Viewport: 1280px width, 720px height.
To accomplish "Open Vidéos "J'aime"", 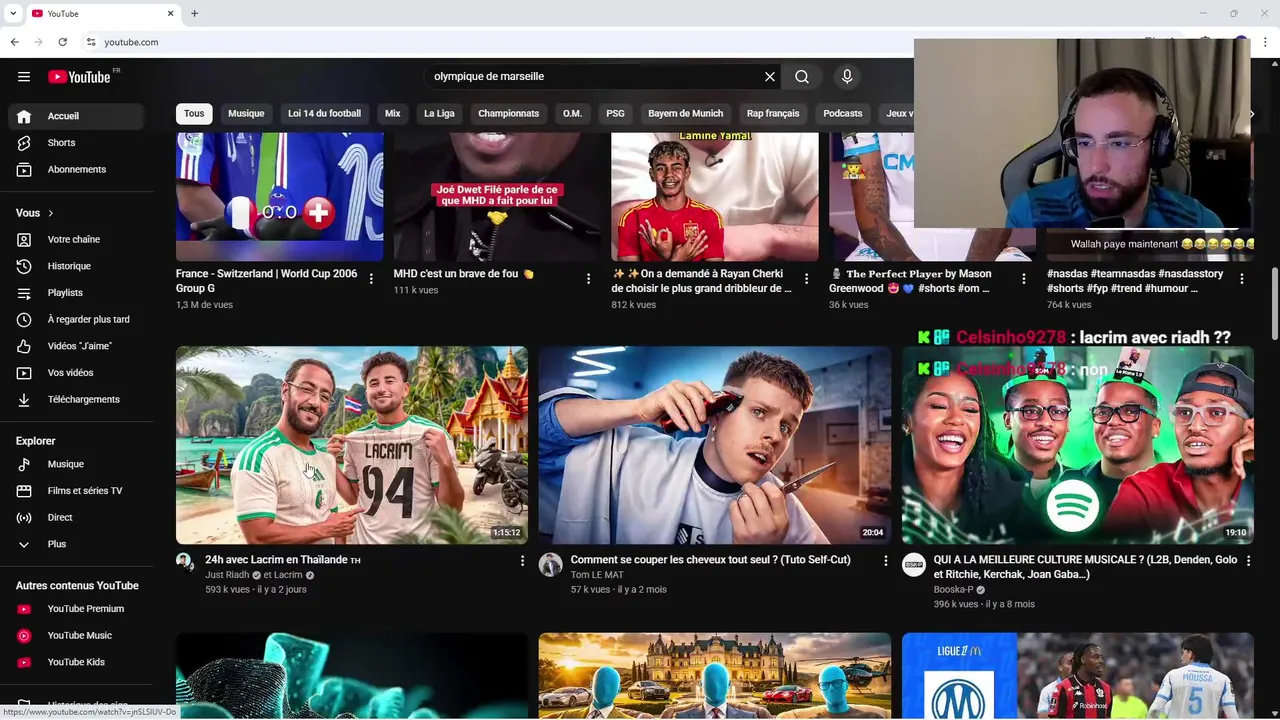I will (x=76, y=346).
